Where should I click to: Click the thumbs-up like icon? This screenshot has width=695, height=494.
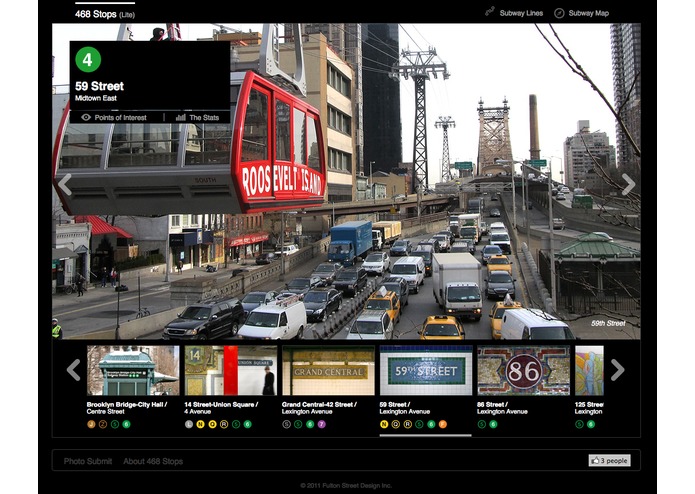(595, 461)
